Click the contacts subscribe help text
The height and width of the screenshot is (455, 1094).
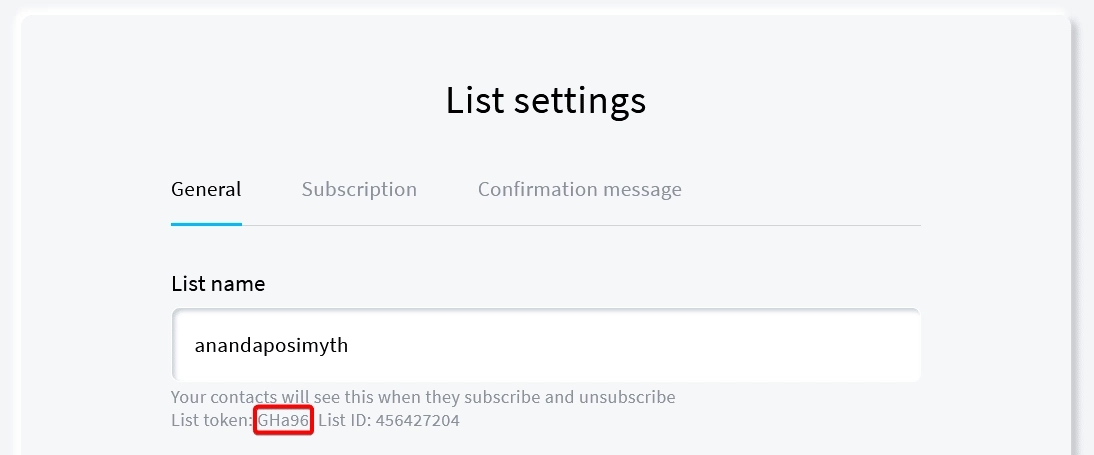[423, 397]
